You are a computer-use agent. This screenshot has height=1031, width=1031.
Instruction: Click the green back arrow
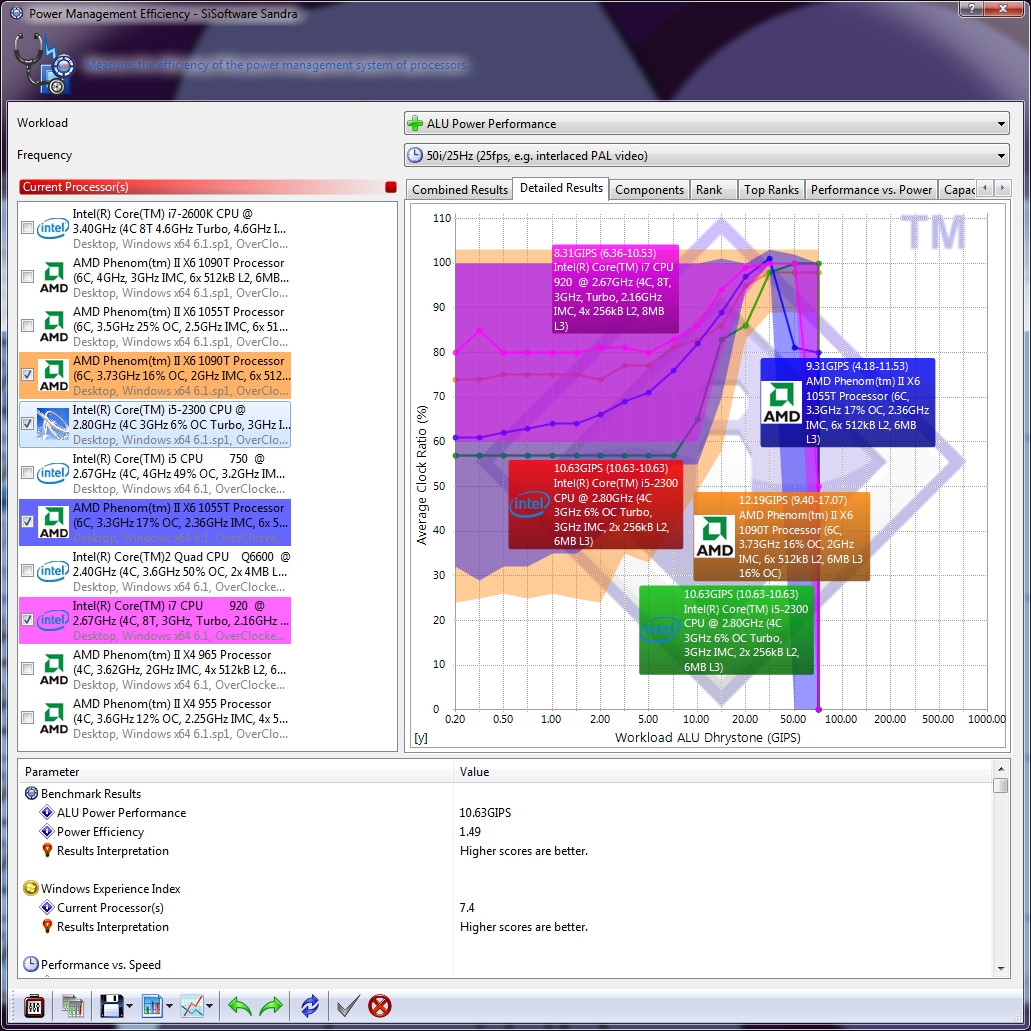(239, 1005)
